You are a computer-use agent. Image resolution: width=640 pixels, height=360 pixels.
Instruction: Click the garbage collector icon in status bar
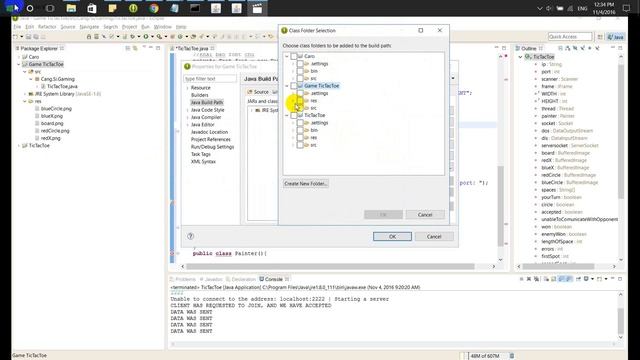[512, 356]
